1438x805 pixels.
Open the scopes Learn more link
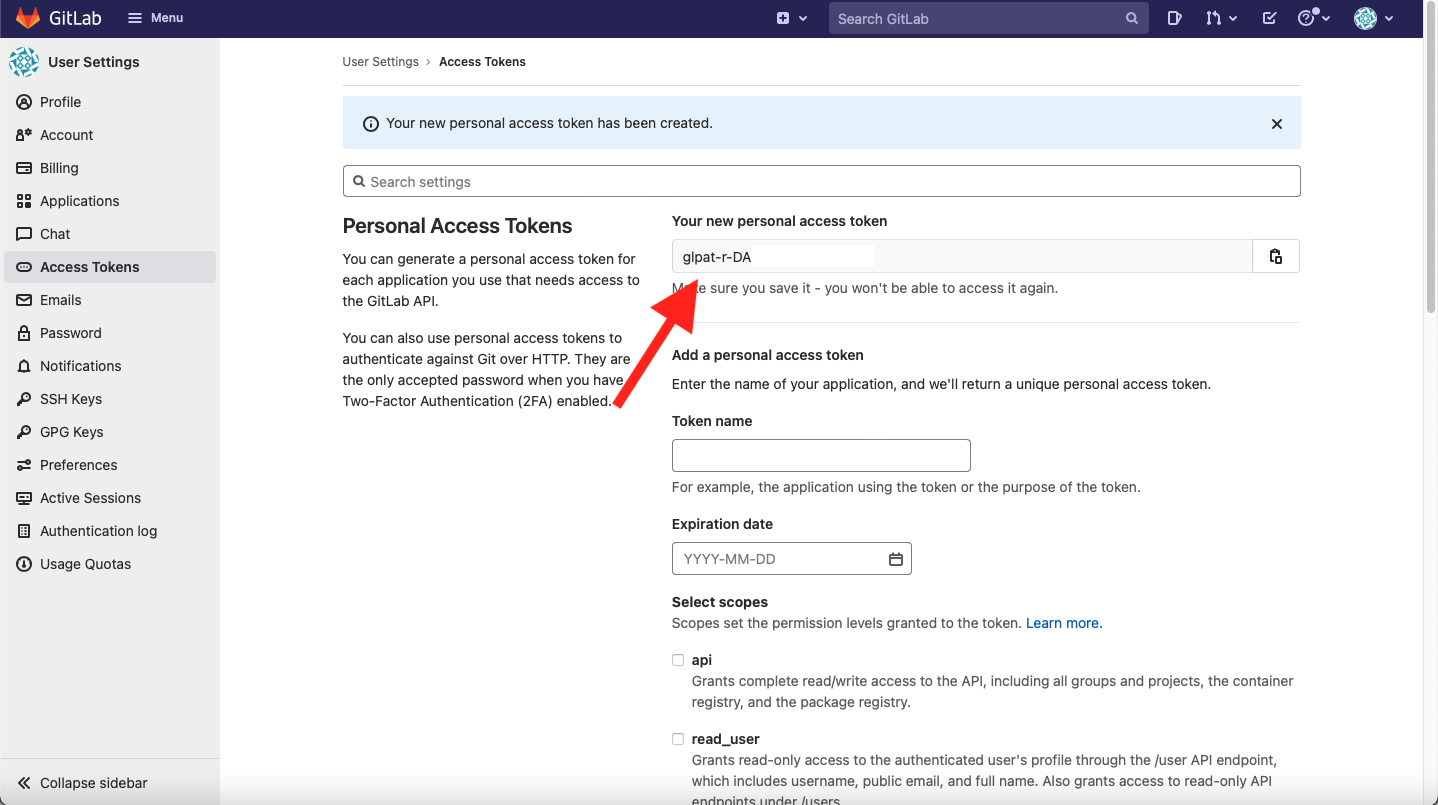pos(1064,623)
